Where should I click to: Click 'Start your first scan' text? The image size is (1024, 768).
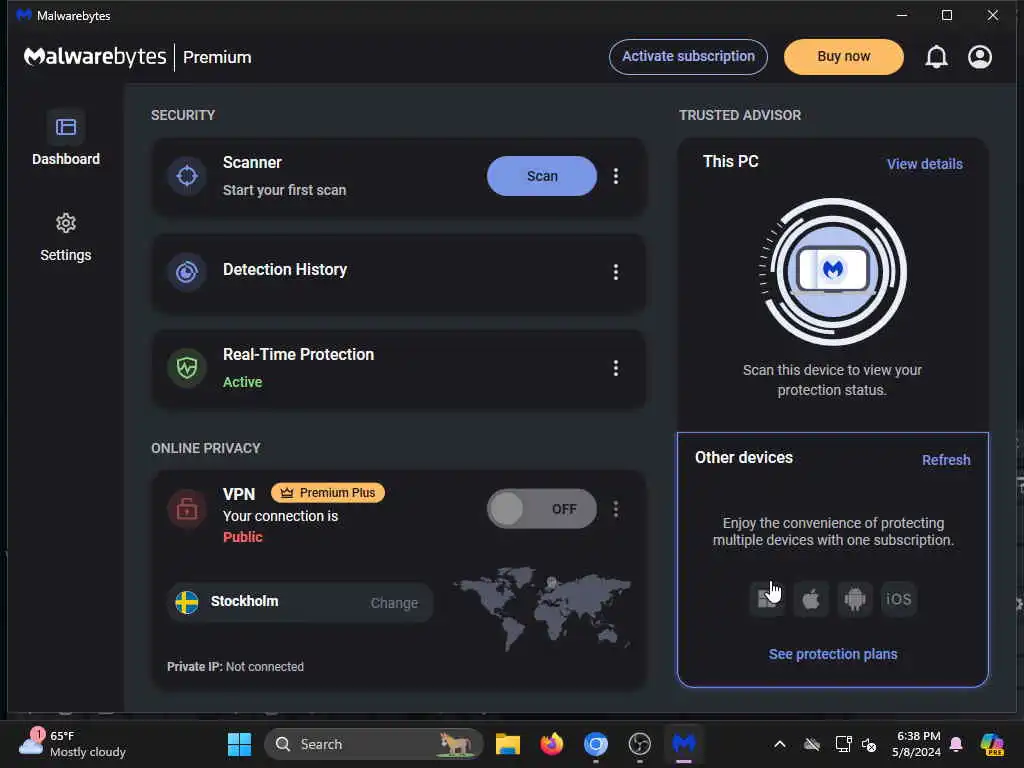pyautogui.click(x=284, y=190)
